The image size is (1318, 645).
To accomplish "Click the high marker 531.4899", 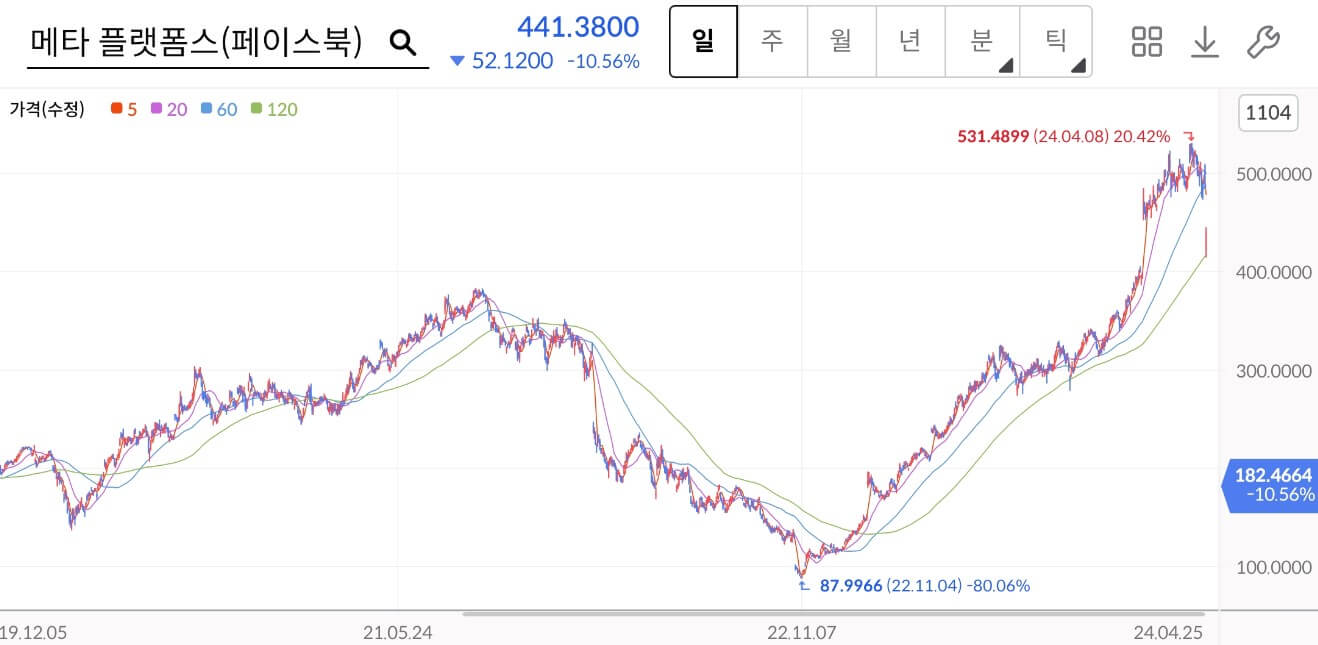I will click(993, 136).
